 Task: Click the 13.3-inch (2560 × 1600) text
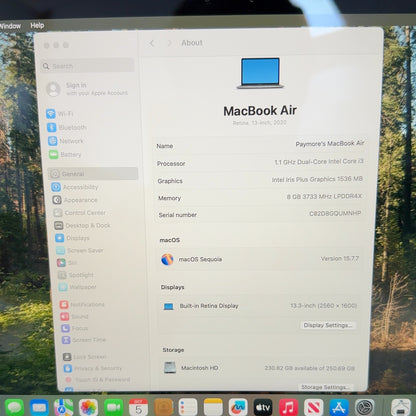pos(324,305)
